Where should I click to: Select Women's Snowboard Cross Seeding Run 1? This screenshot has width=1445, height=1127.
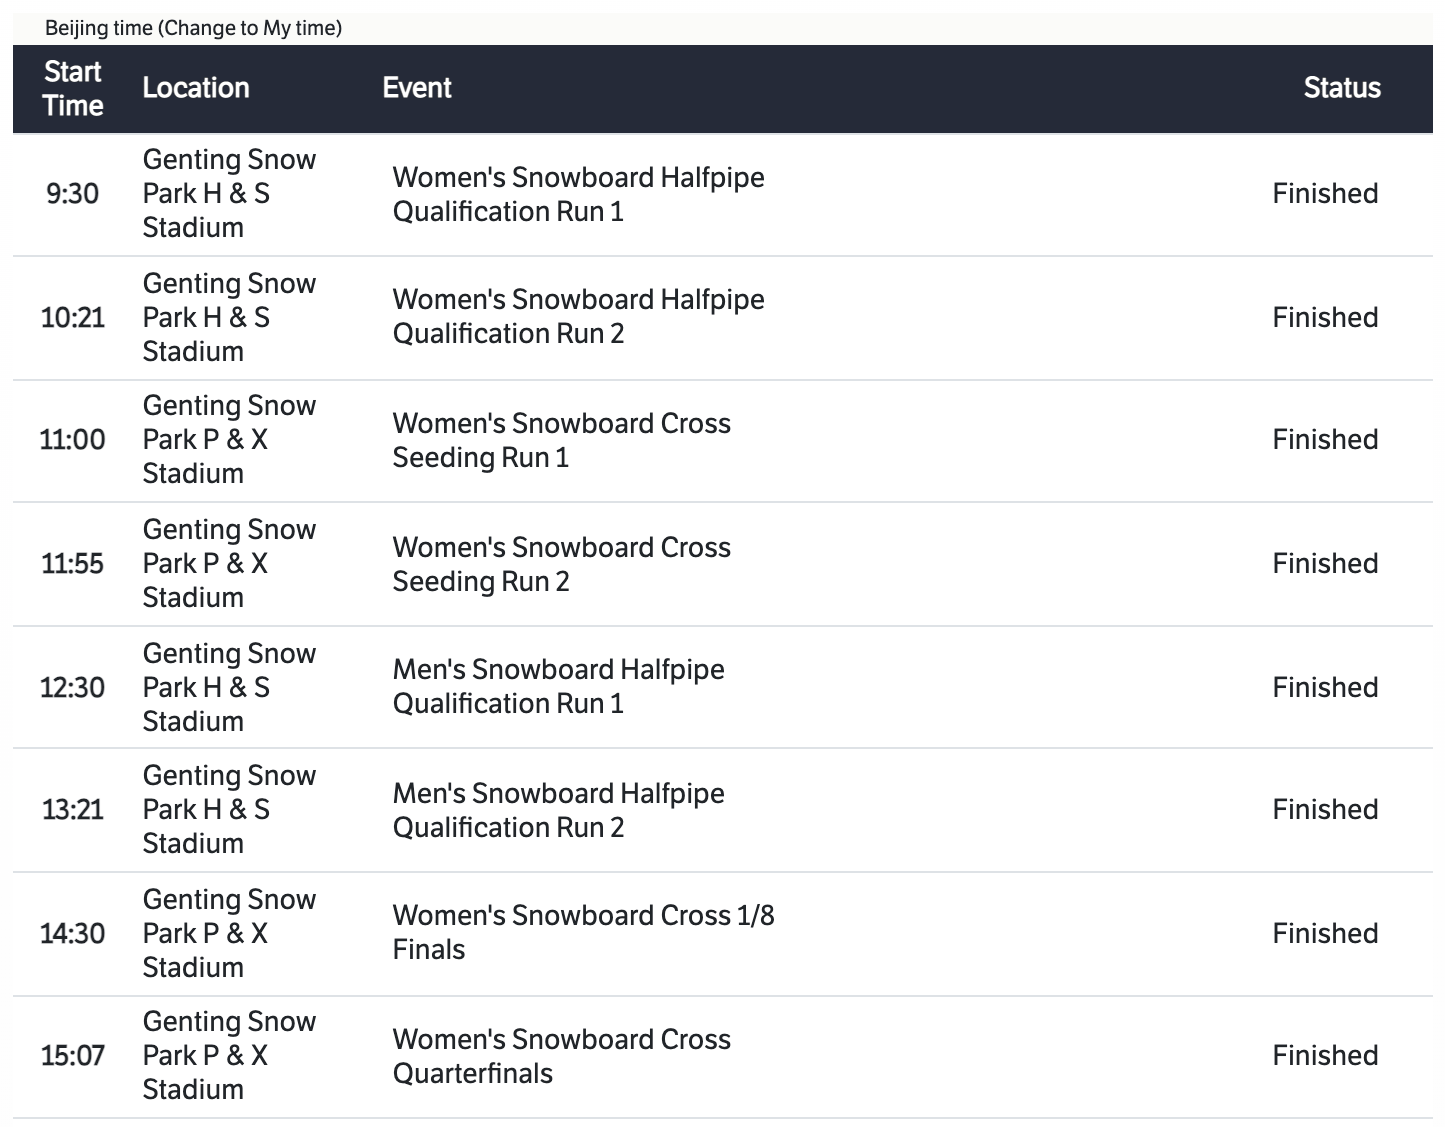561,440
